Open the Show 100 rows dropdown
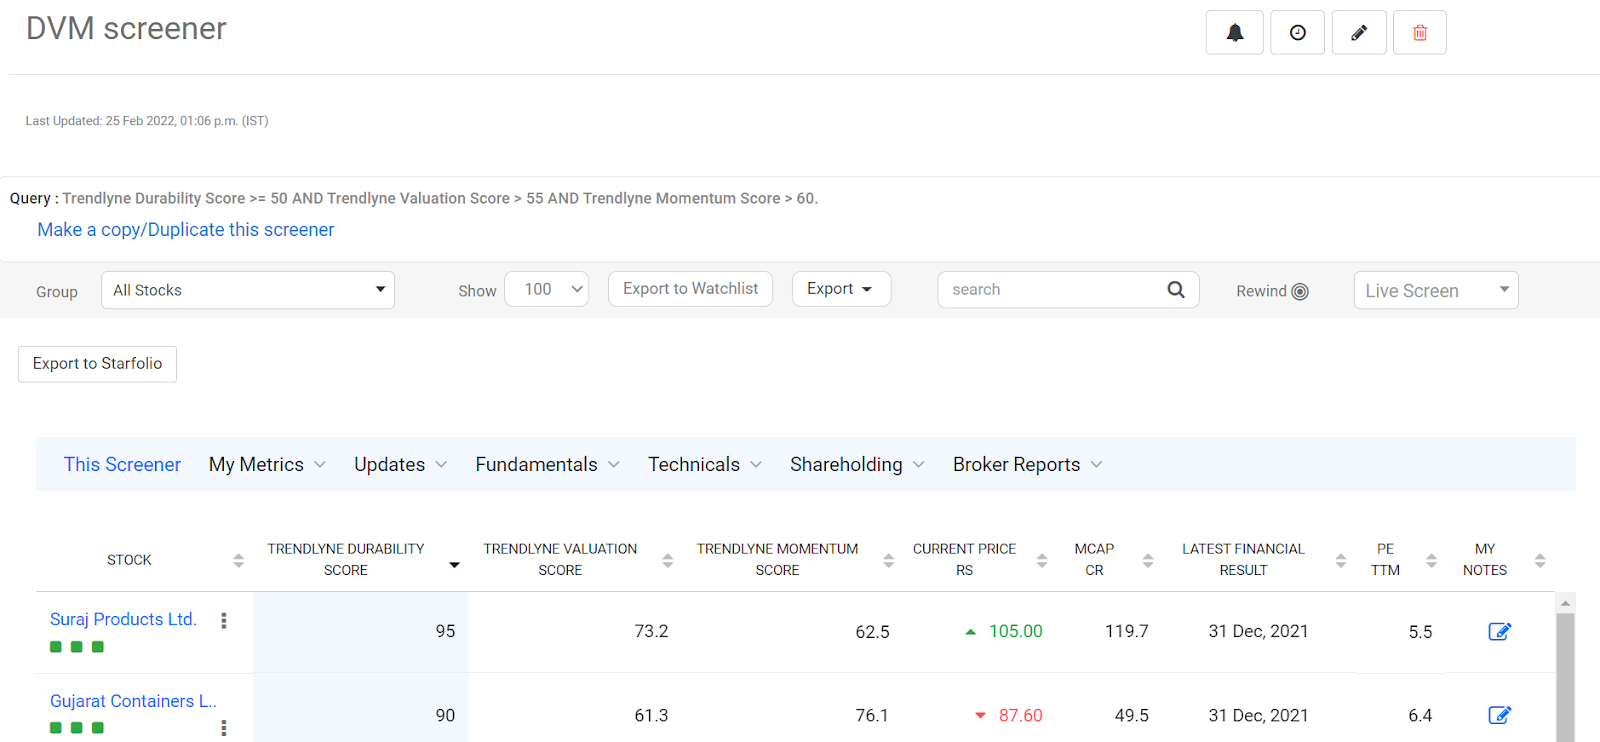The height and width of the screenshot is (742, 1600). point(547,289)
